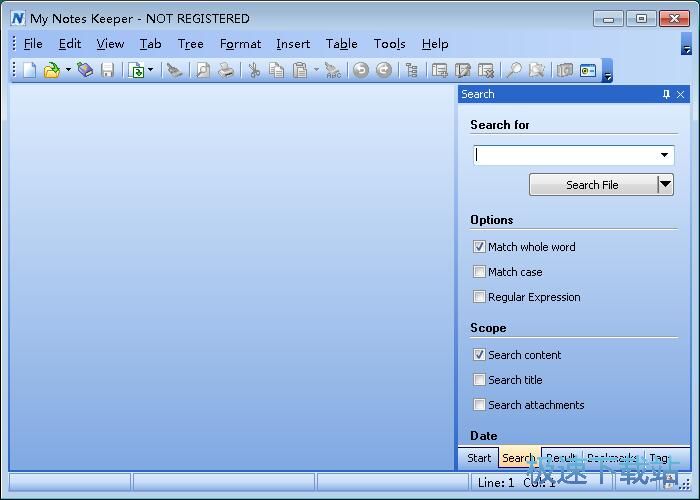Click the scissors cut icon
The height and width of the screenshot is (500, 700).
coord(254,70)
